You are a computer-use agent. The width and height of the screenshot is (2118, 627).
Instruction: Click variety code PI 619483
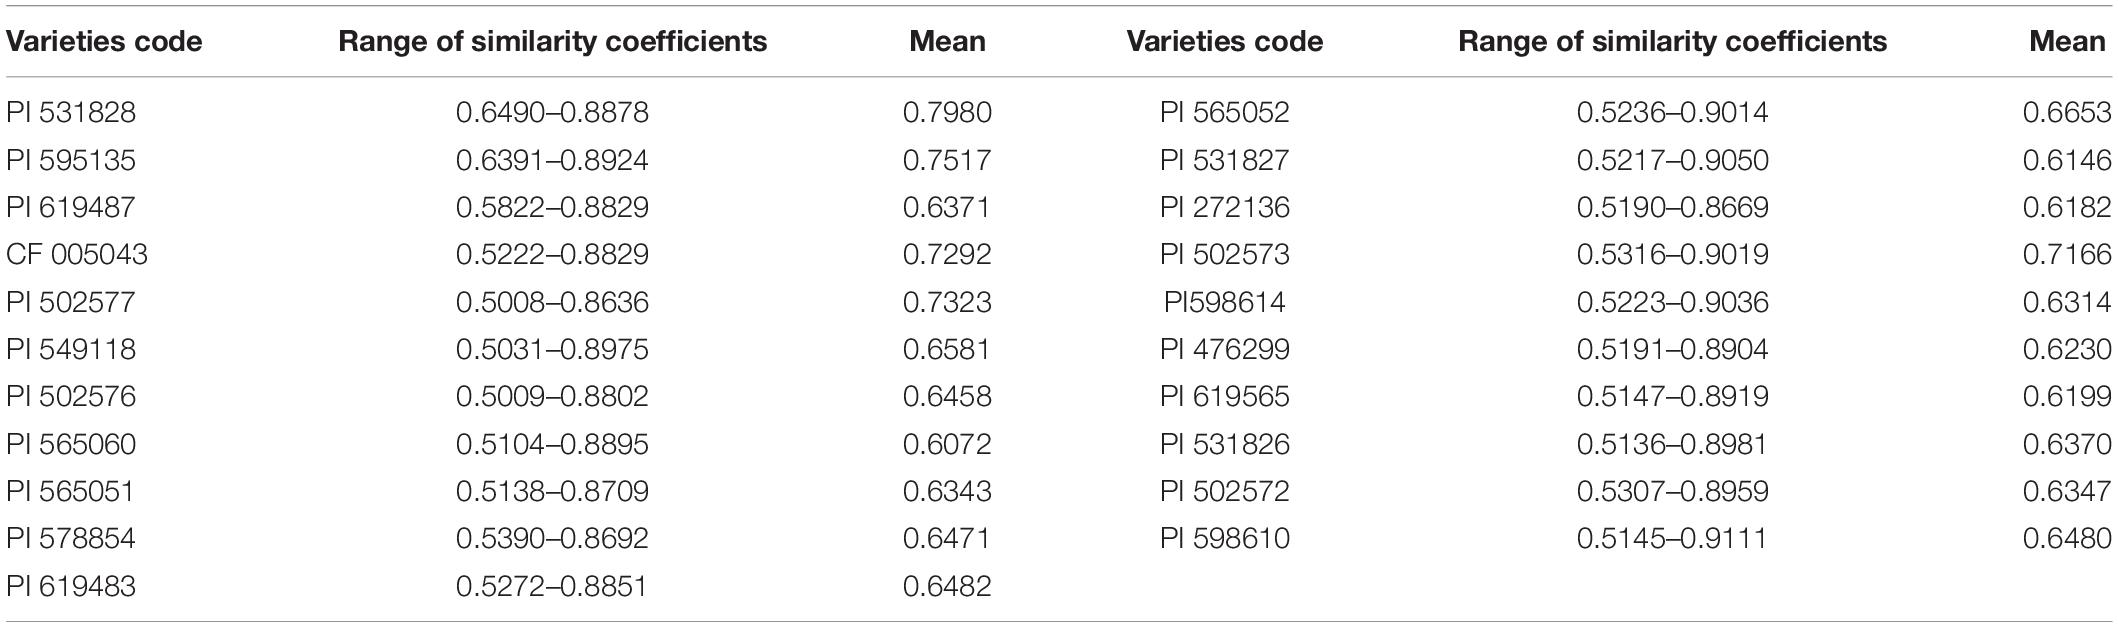tap(71, 586)
